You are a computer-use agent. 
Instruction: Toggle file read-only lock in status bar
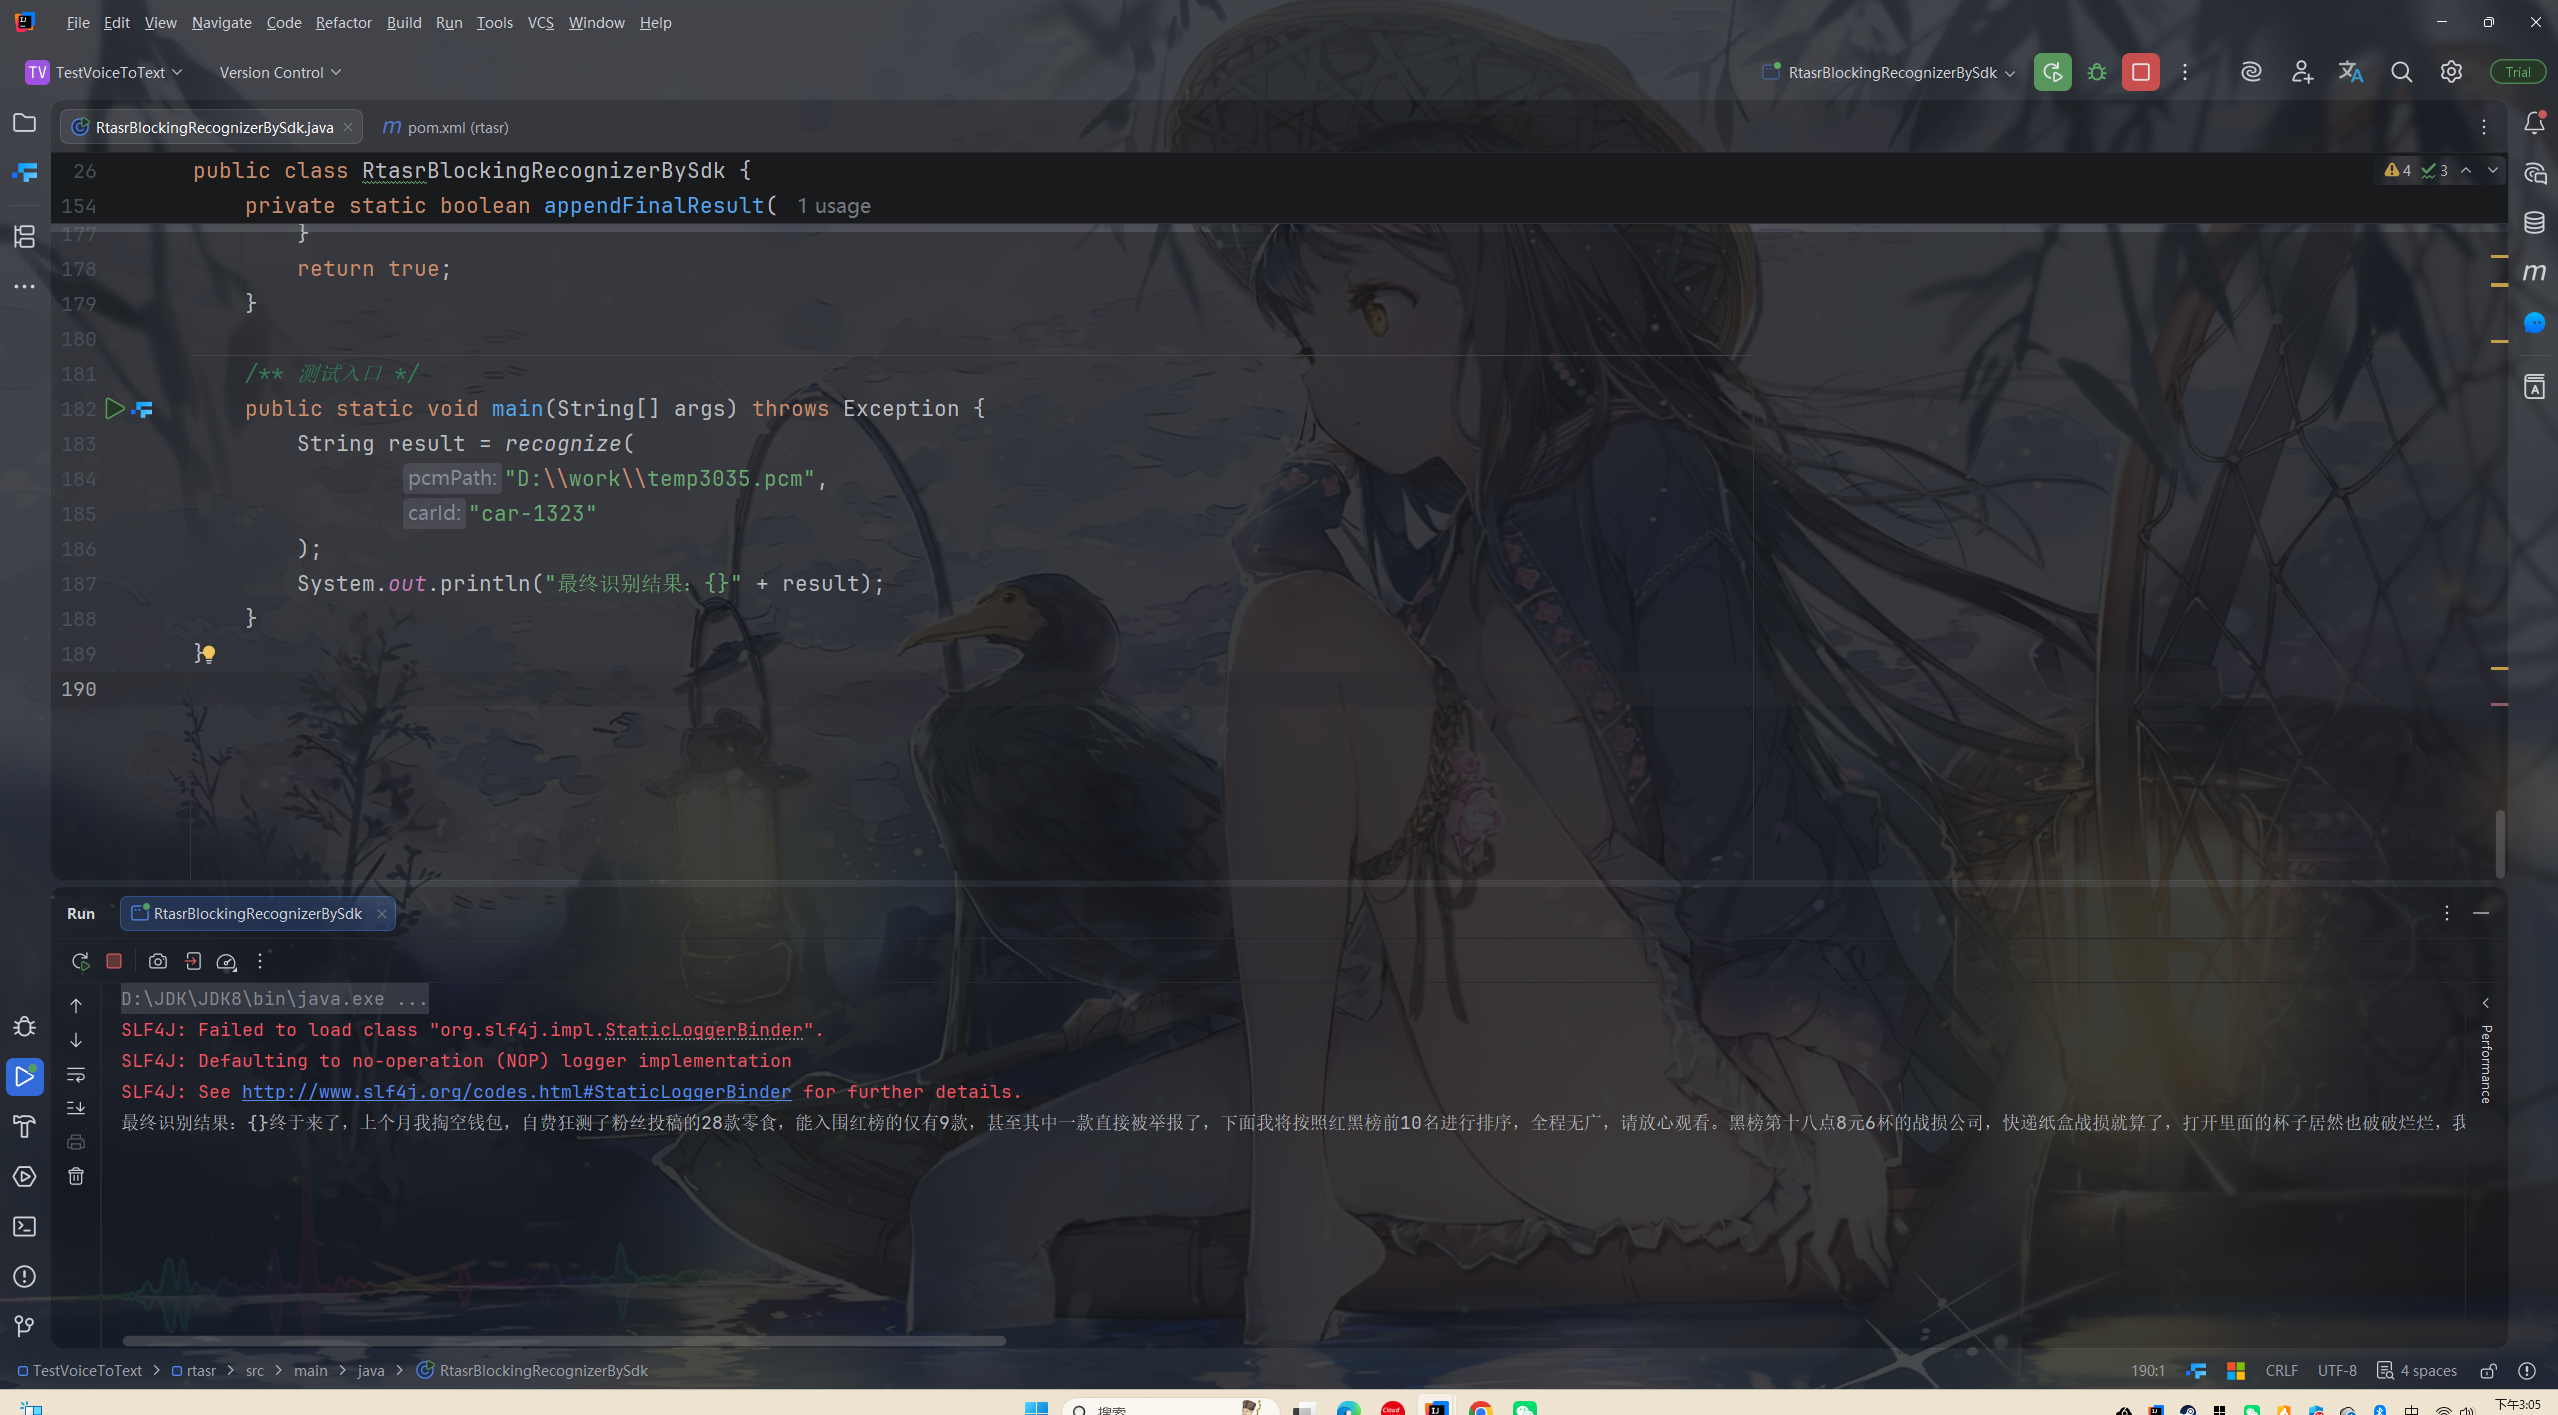tap(2489, 1371)
